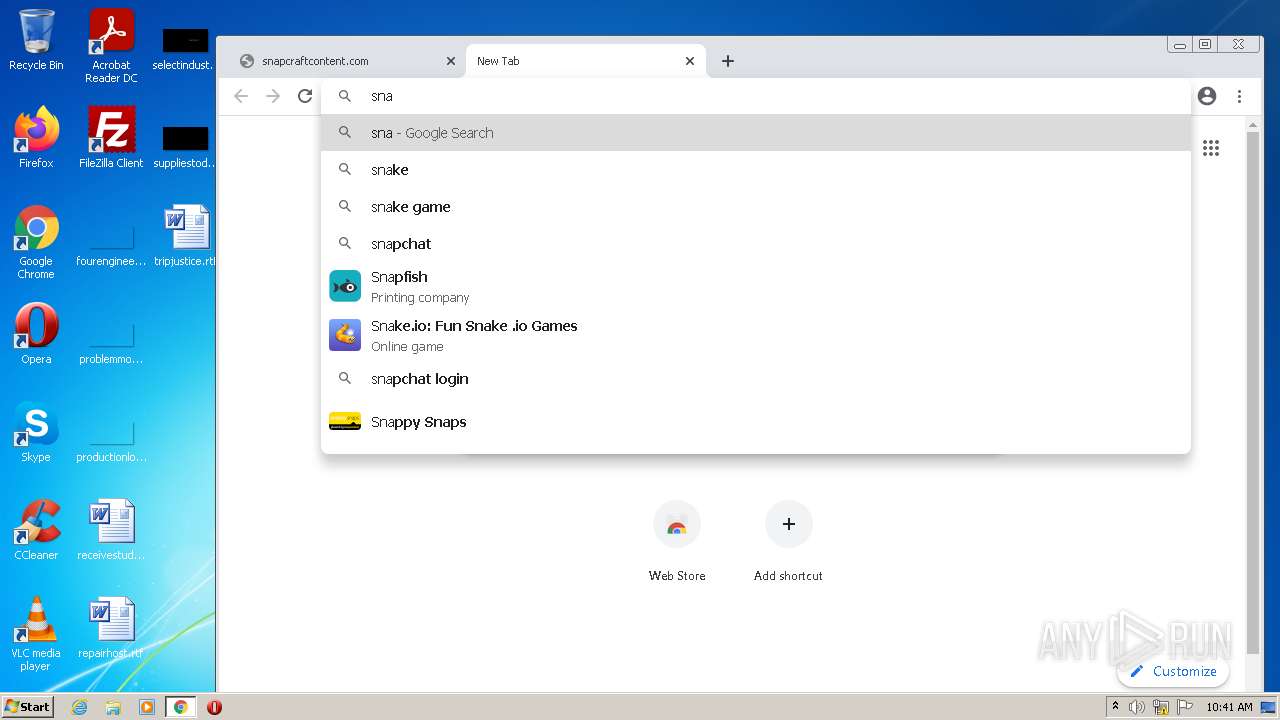This screenshot has width=1280, height=720.
Task: Pick the 'snake game' suggestion
Action: [756, 207]
